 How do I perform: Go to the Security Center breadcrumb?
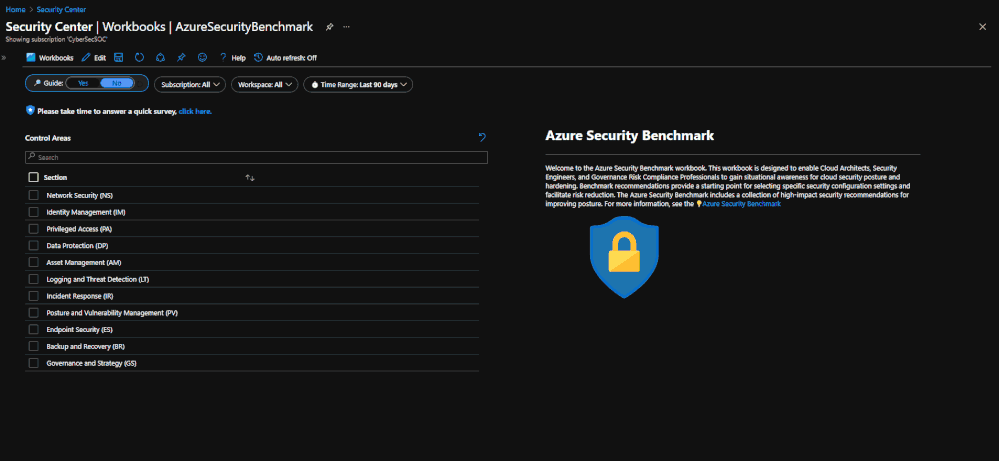pos(61,10)
